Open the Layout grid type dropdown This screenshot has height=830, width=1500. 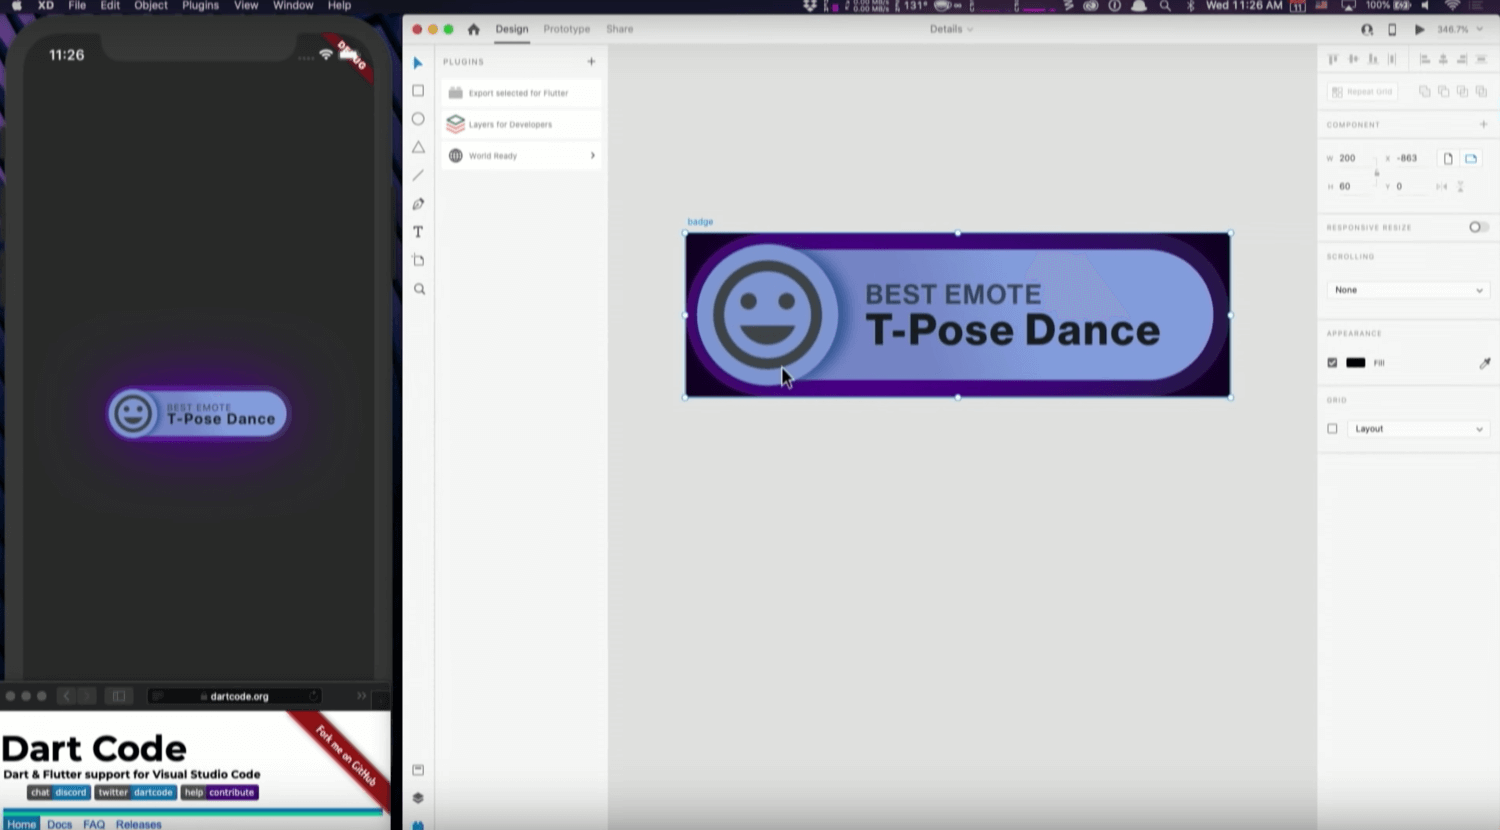point(1417,429)
